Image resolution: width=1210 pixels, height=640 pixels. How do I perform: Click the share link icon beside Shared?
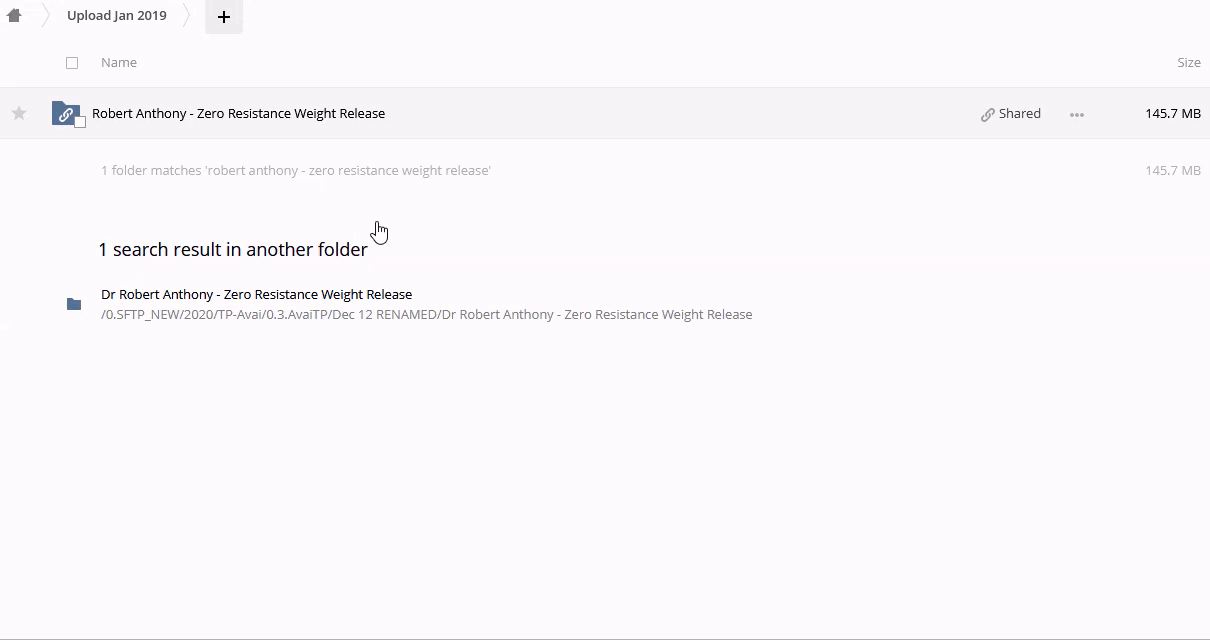[x=988, y=115]
